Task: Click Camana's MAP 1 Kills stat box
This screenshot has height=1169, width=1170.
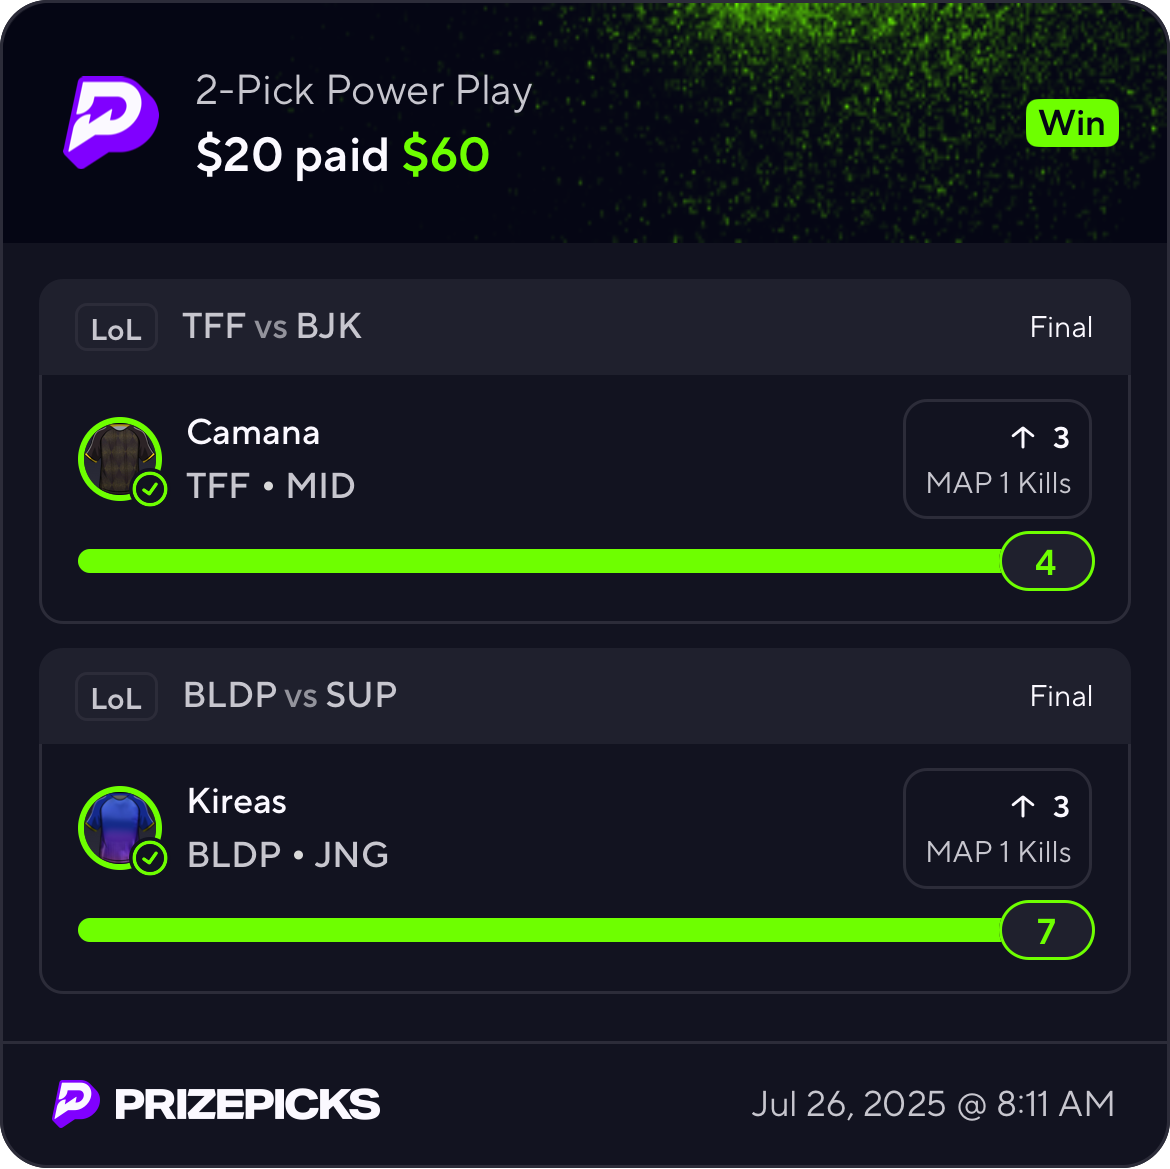Action: point(997,460)
